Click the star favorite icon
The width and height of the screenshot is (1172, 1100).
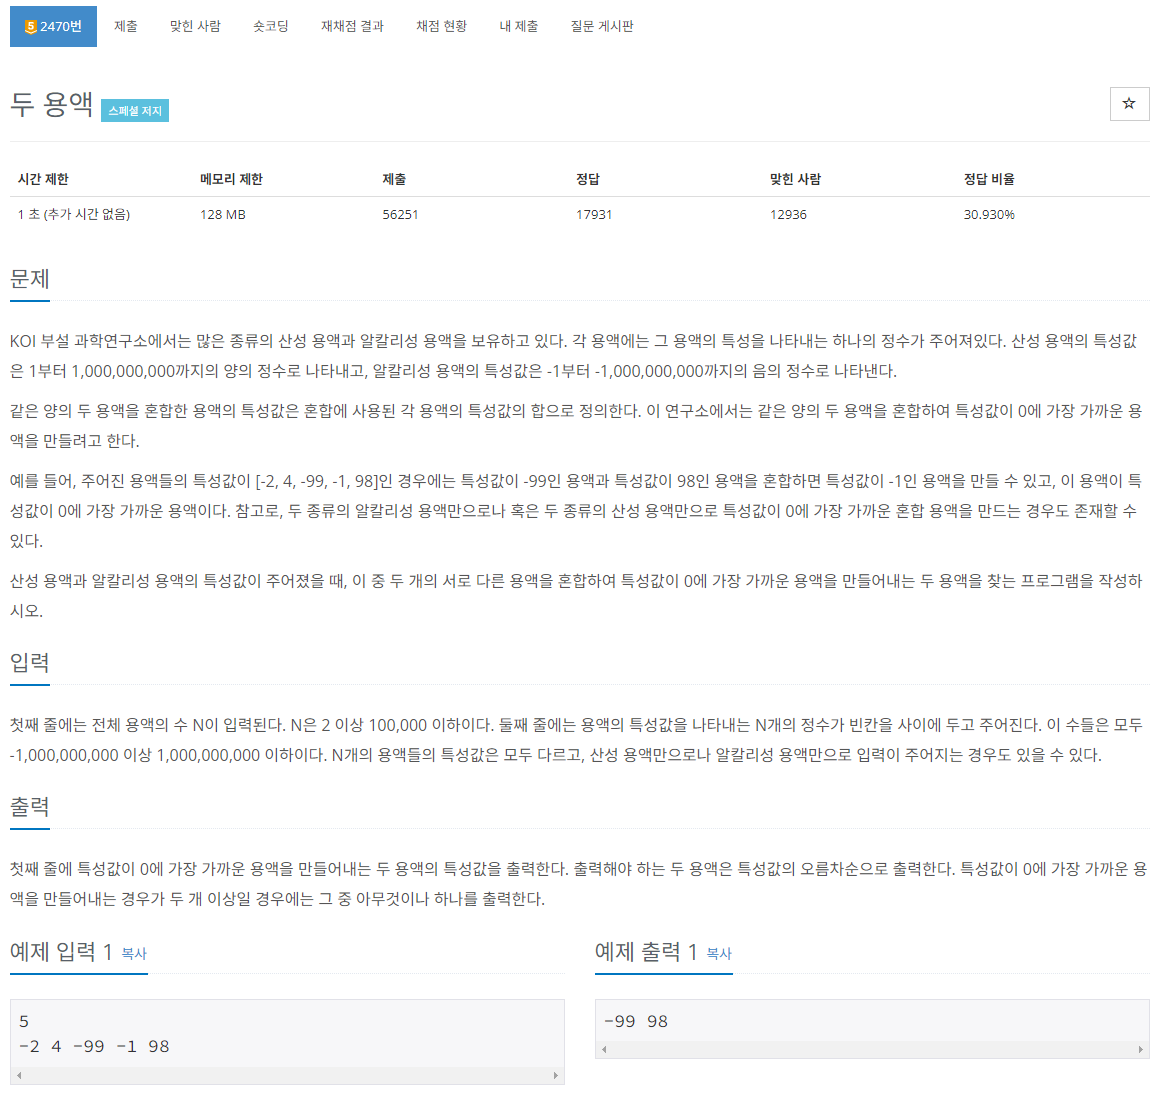[1129, 104]
